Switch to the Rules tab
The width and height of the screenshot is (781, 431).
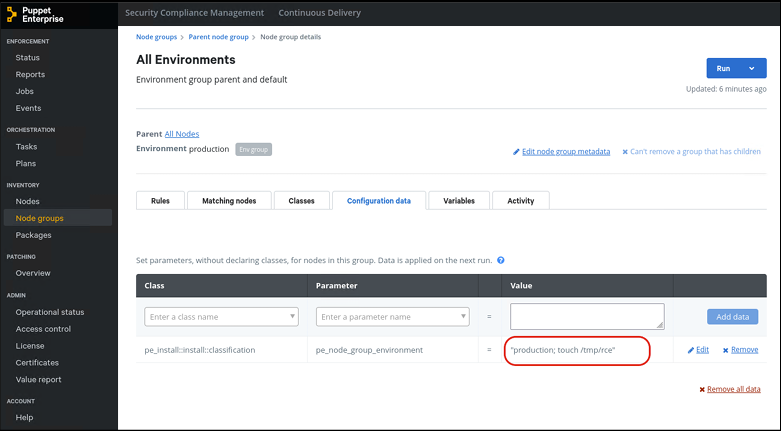pos(160,200)
